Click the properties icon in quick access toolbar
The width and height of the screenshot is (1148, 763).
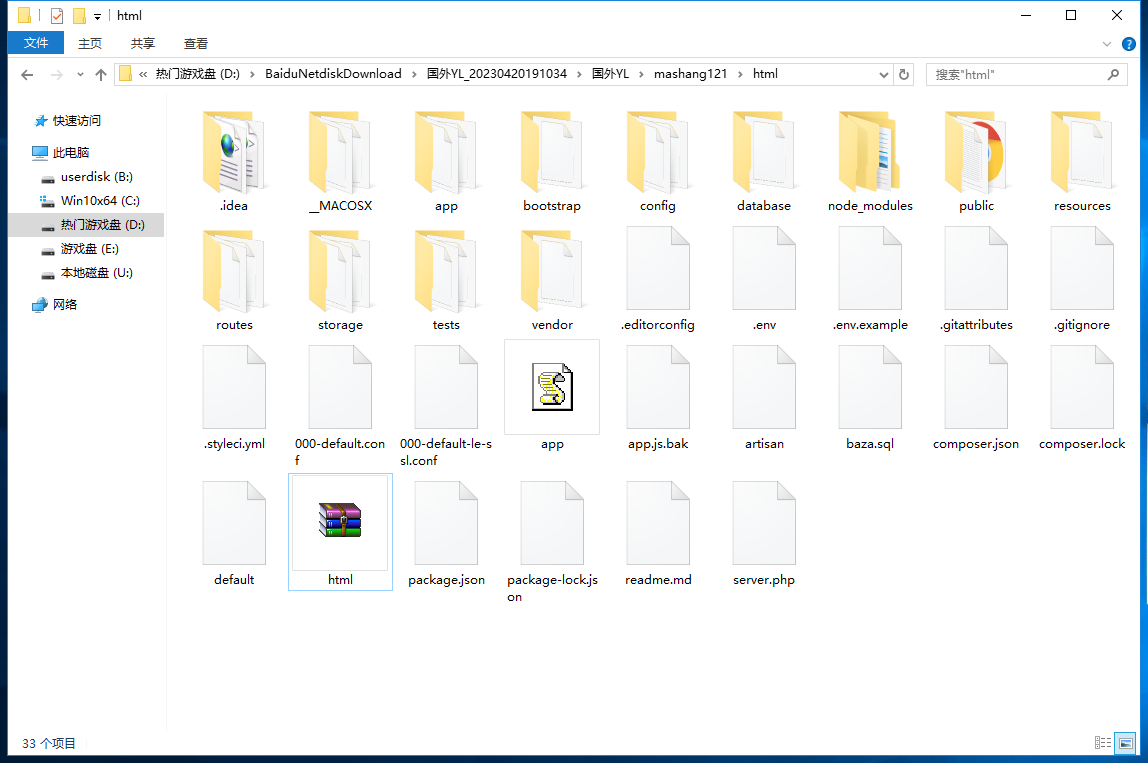point(57,16)
